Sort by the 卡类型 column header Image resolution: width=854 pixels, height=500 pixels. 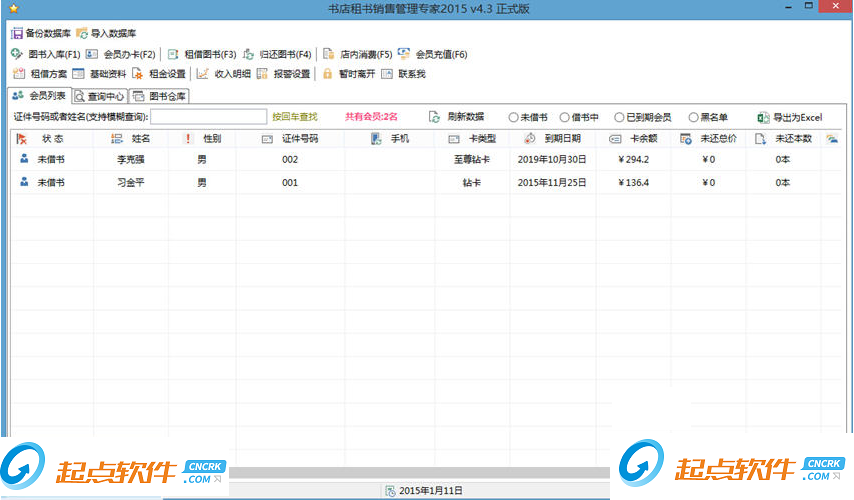coord(472,139)
